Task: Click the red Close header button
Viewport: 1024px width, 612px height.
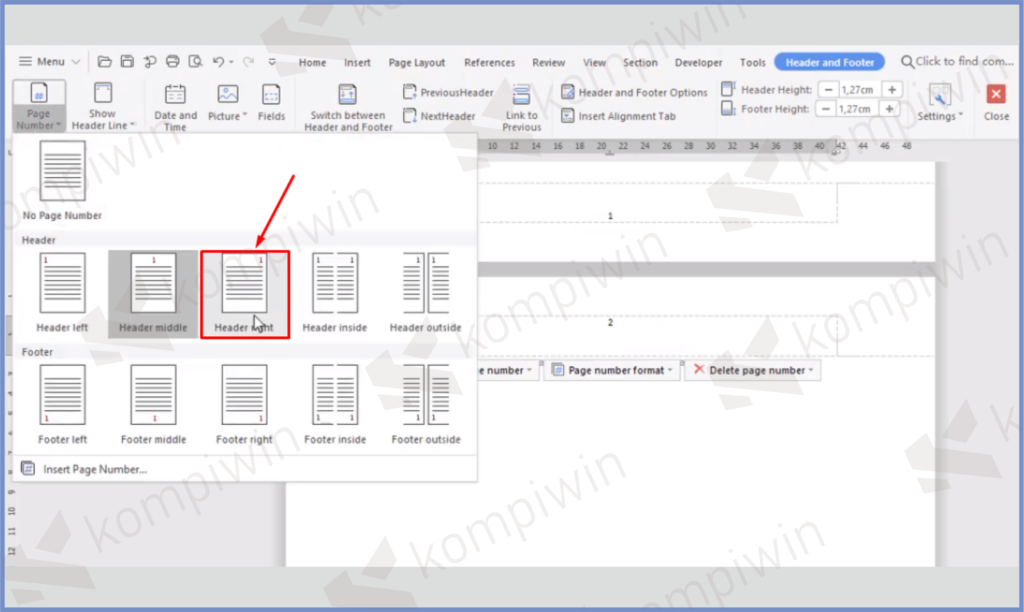Action: [996, 95]
